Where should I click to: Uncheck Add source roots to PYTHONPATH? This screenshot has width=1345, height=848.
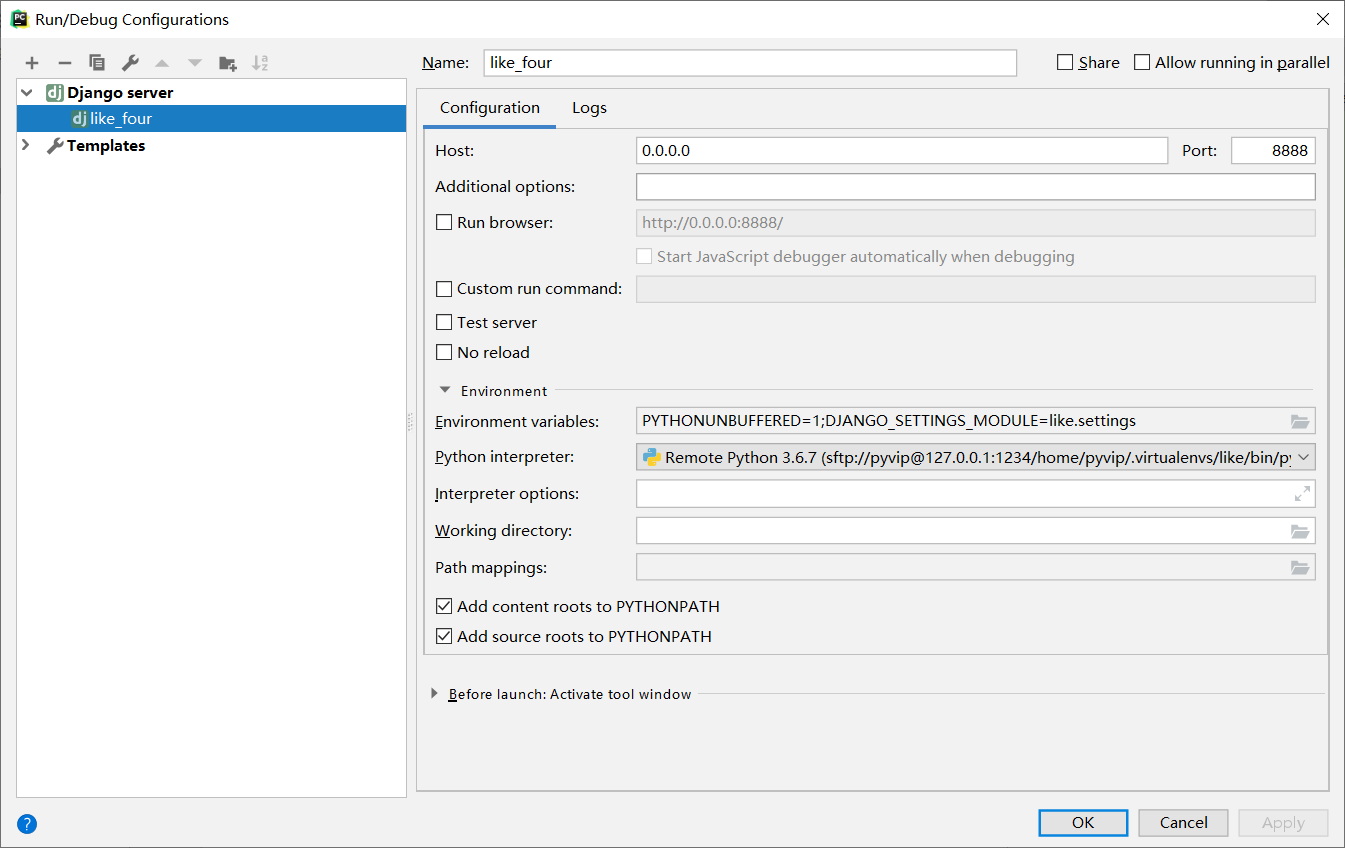coord(444,636)
